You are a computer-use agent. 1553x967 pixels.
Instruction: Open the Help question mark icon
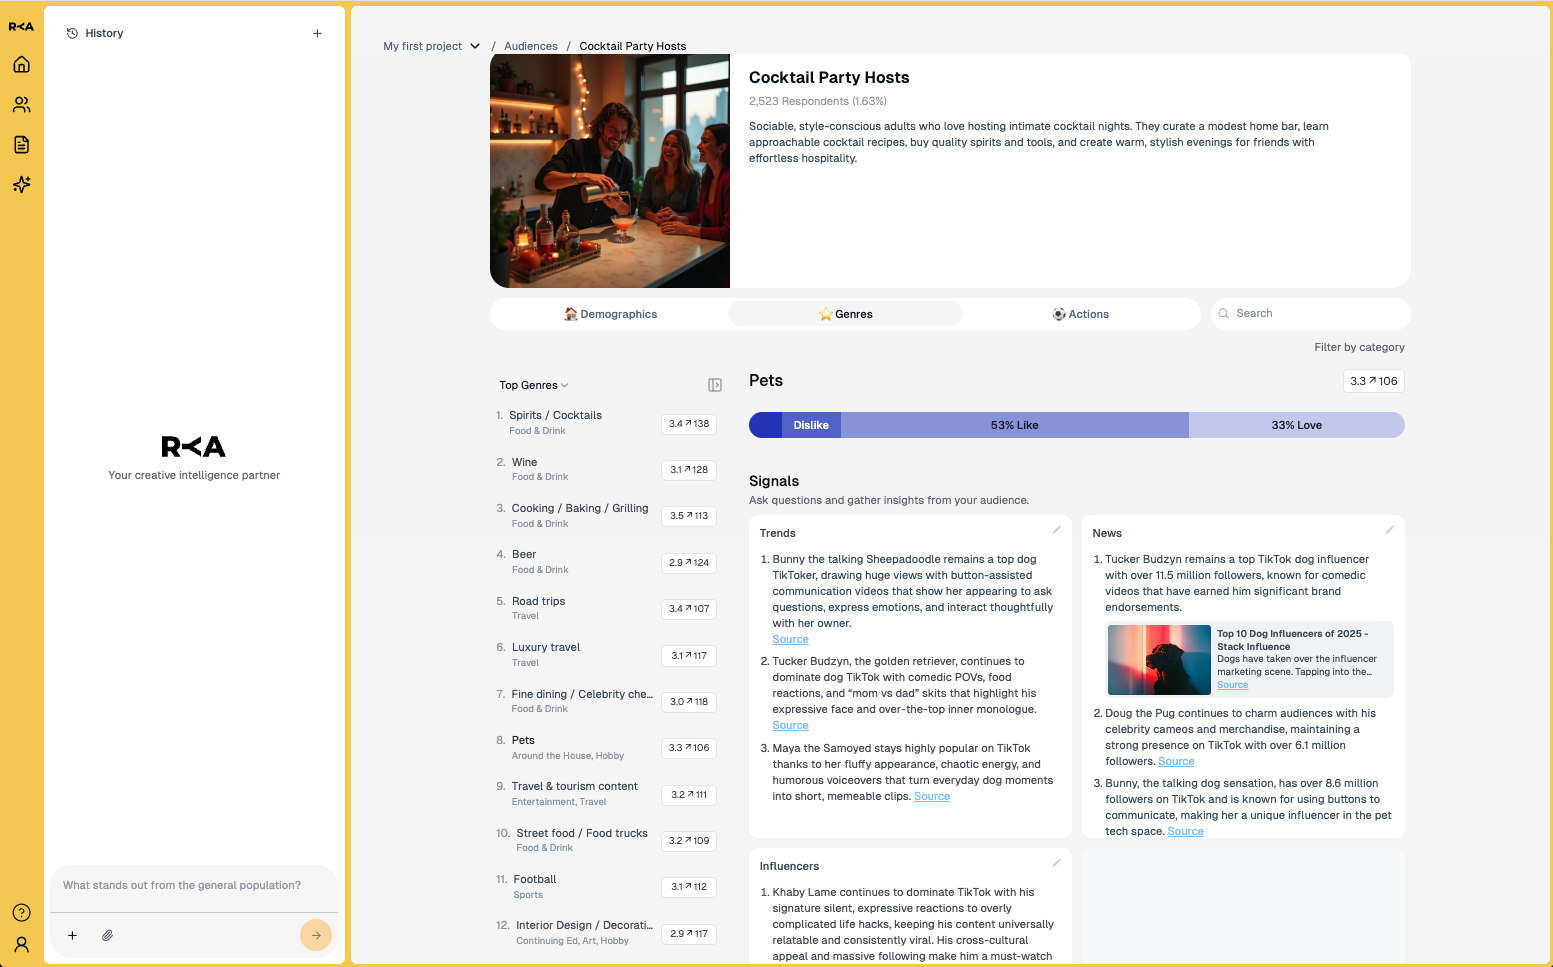click(x=21, y=913)
